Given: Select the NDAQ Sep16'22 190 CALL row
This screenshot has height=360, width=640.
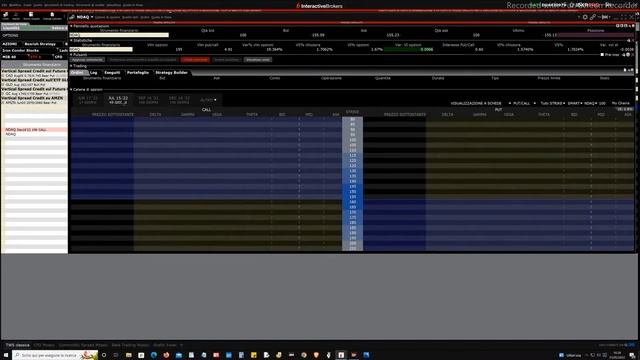Looking at the screenshot, I should tap(34, 130).
